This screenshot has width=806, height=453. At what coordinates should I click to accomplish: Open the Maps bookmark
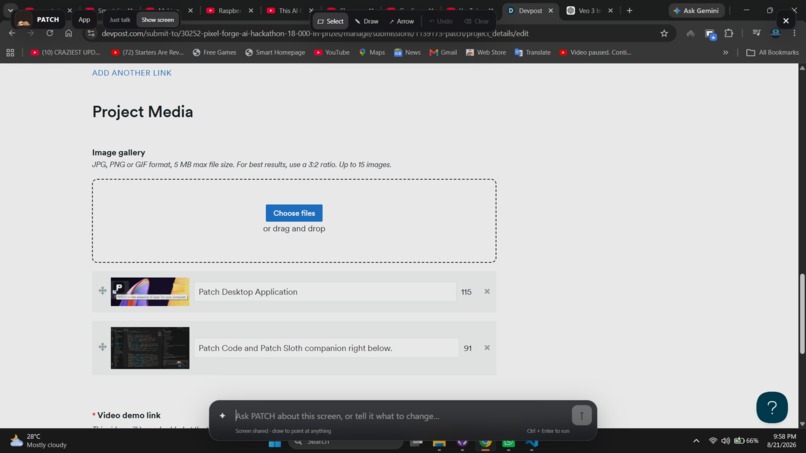point(372,52)
